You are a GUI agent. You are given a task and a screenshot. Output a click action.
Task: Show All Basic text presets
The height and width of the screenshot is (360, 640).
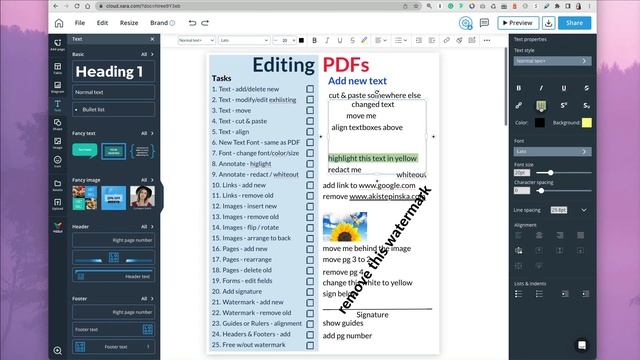point(147,54)
